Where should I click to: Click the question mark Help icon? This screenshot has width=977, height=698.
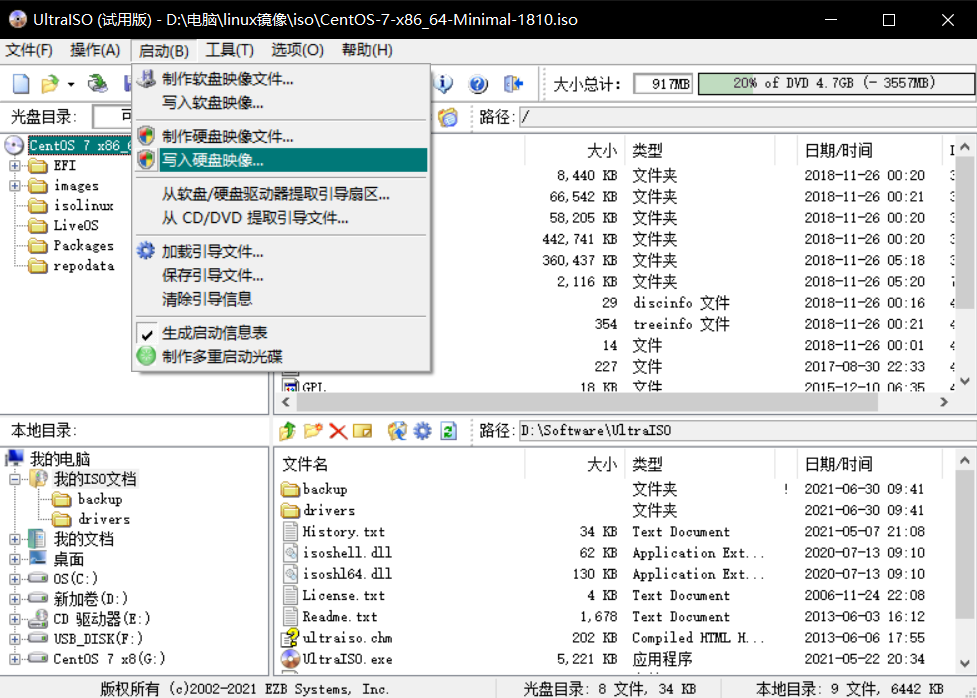pyautogui.click(x=478, y=84)
